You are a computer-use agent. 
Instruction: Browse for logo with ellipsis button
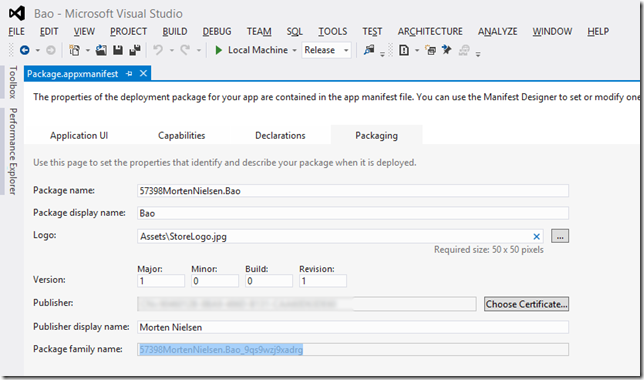click(x=560, y=236)
